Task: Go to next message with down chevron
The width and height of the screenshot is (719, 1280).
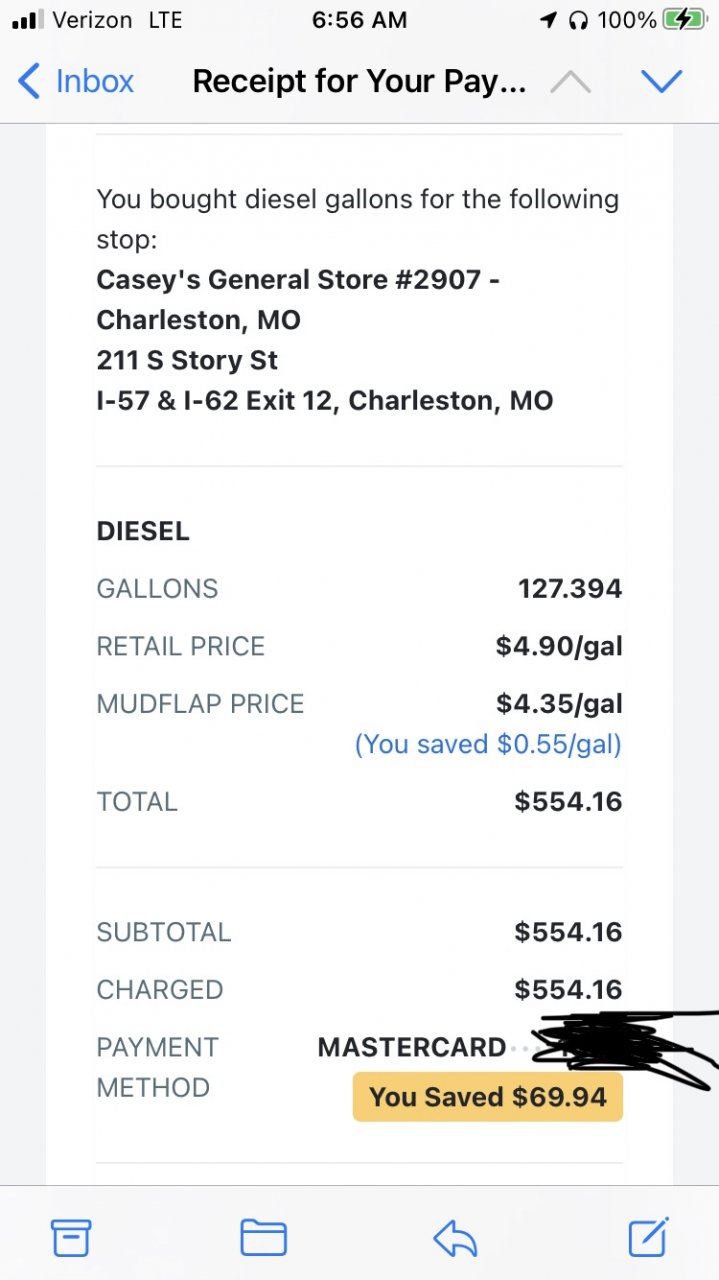Action: pyautogui.click(x=661, y=81)
